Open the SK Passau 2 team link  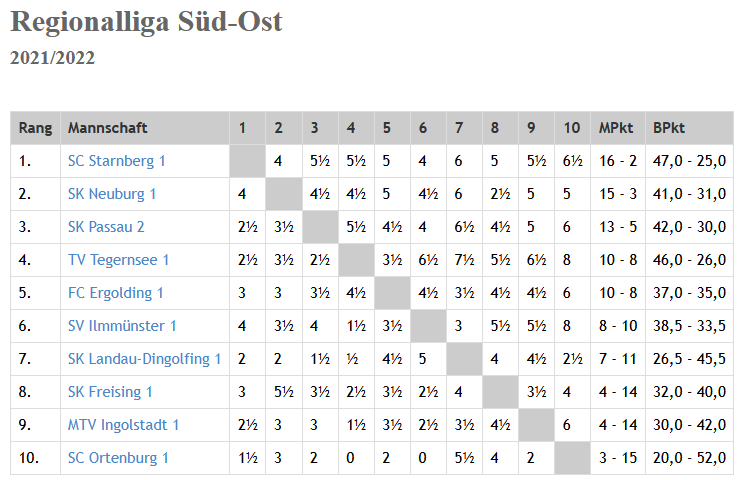click(x=106, y=227)
